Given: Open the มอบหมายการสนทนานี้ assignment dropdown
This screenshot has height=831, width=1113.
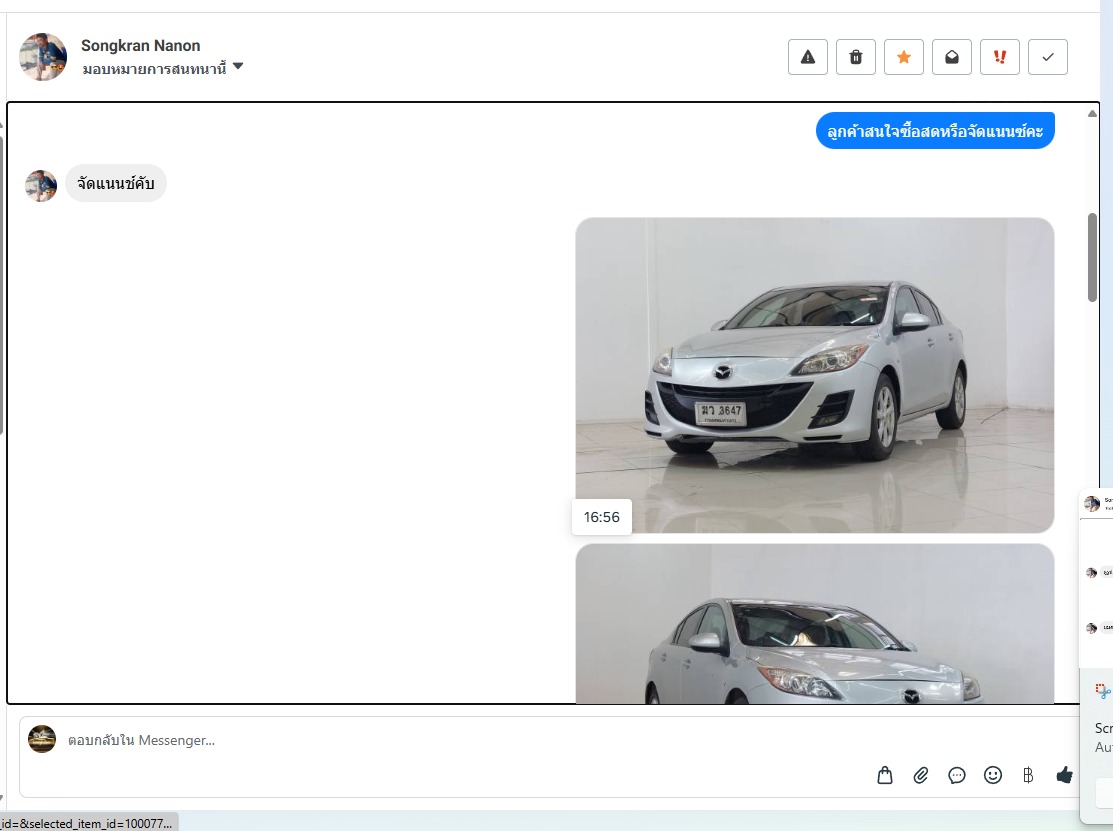Looking at the screenshot, I should click(163, 68).
